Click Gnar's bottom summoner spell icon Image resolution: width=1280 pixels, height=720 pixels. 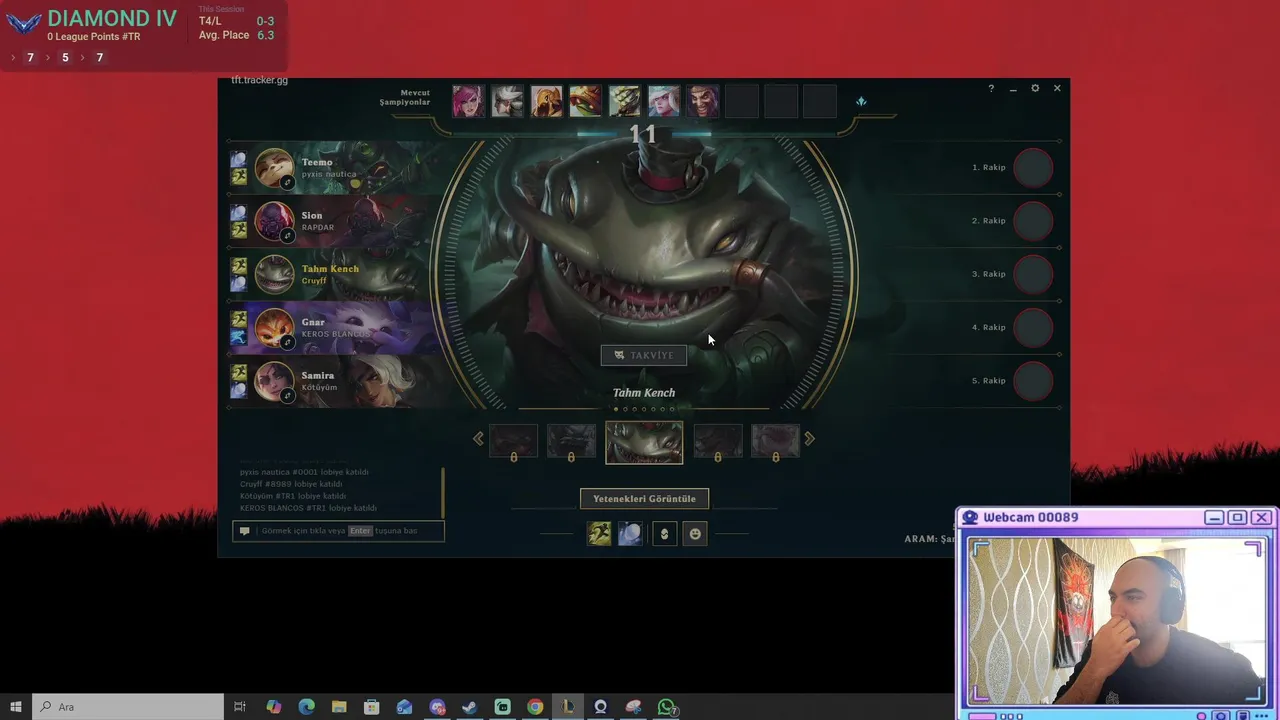239,337
